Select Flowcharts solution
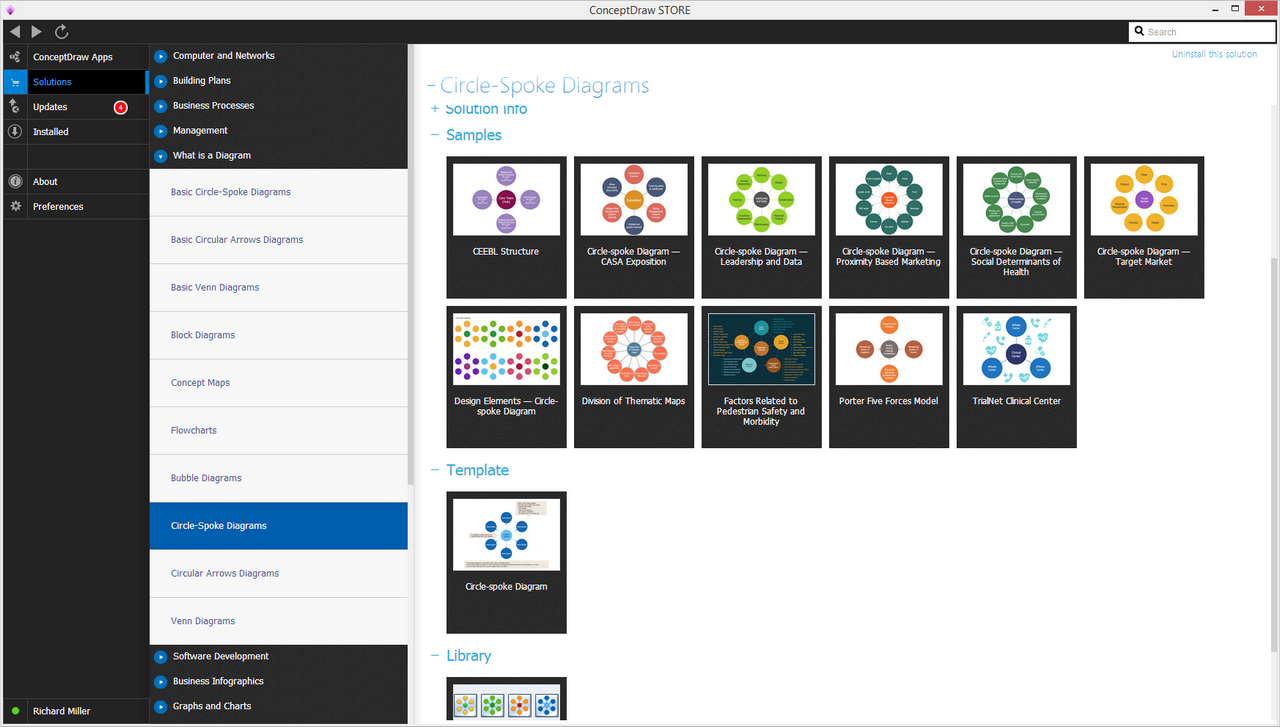 pos(279,431)
